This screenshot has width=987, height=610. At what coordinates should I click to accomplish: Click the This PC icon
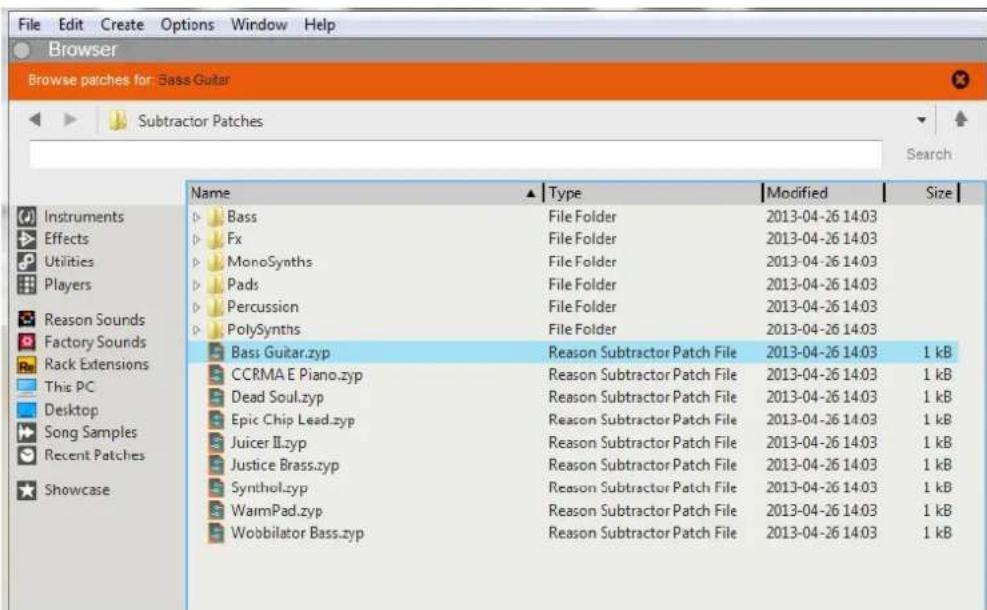(x=26, y=387)
